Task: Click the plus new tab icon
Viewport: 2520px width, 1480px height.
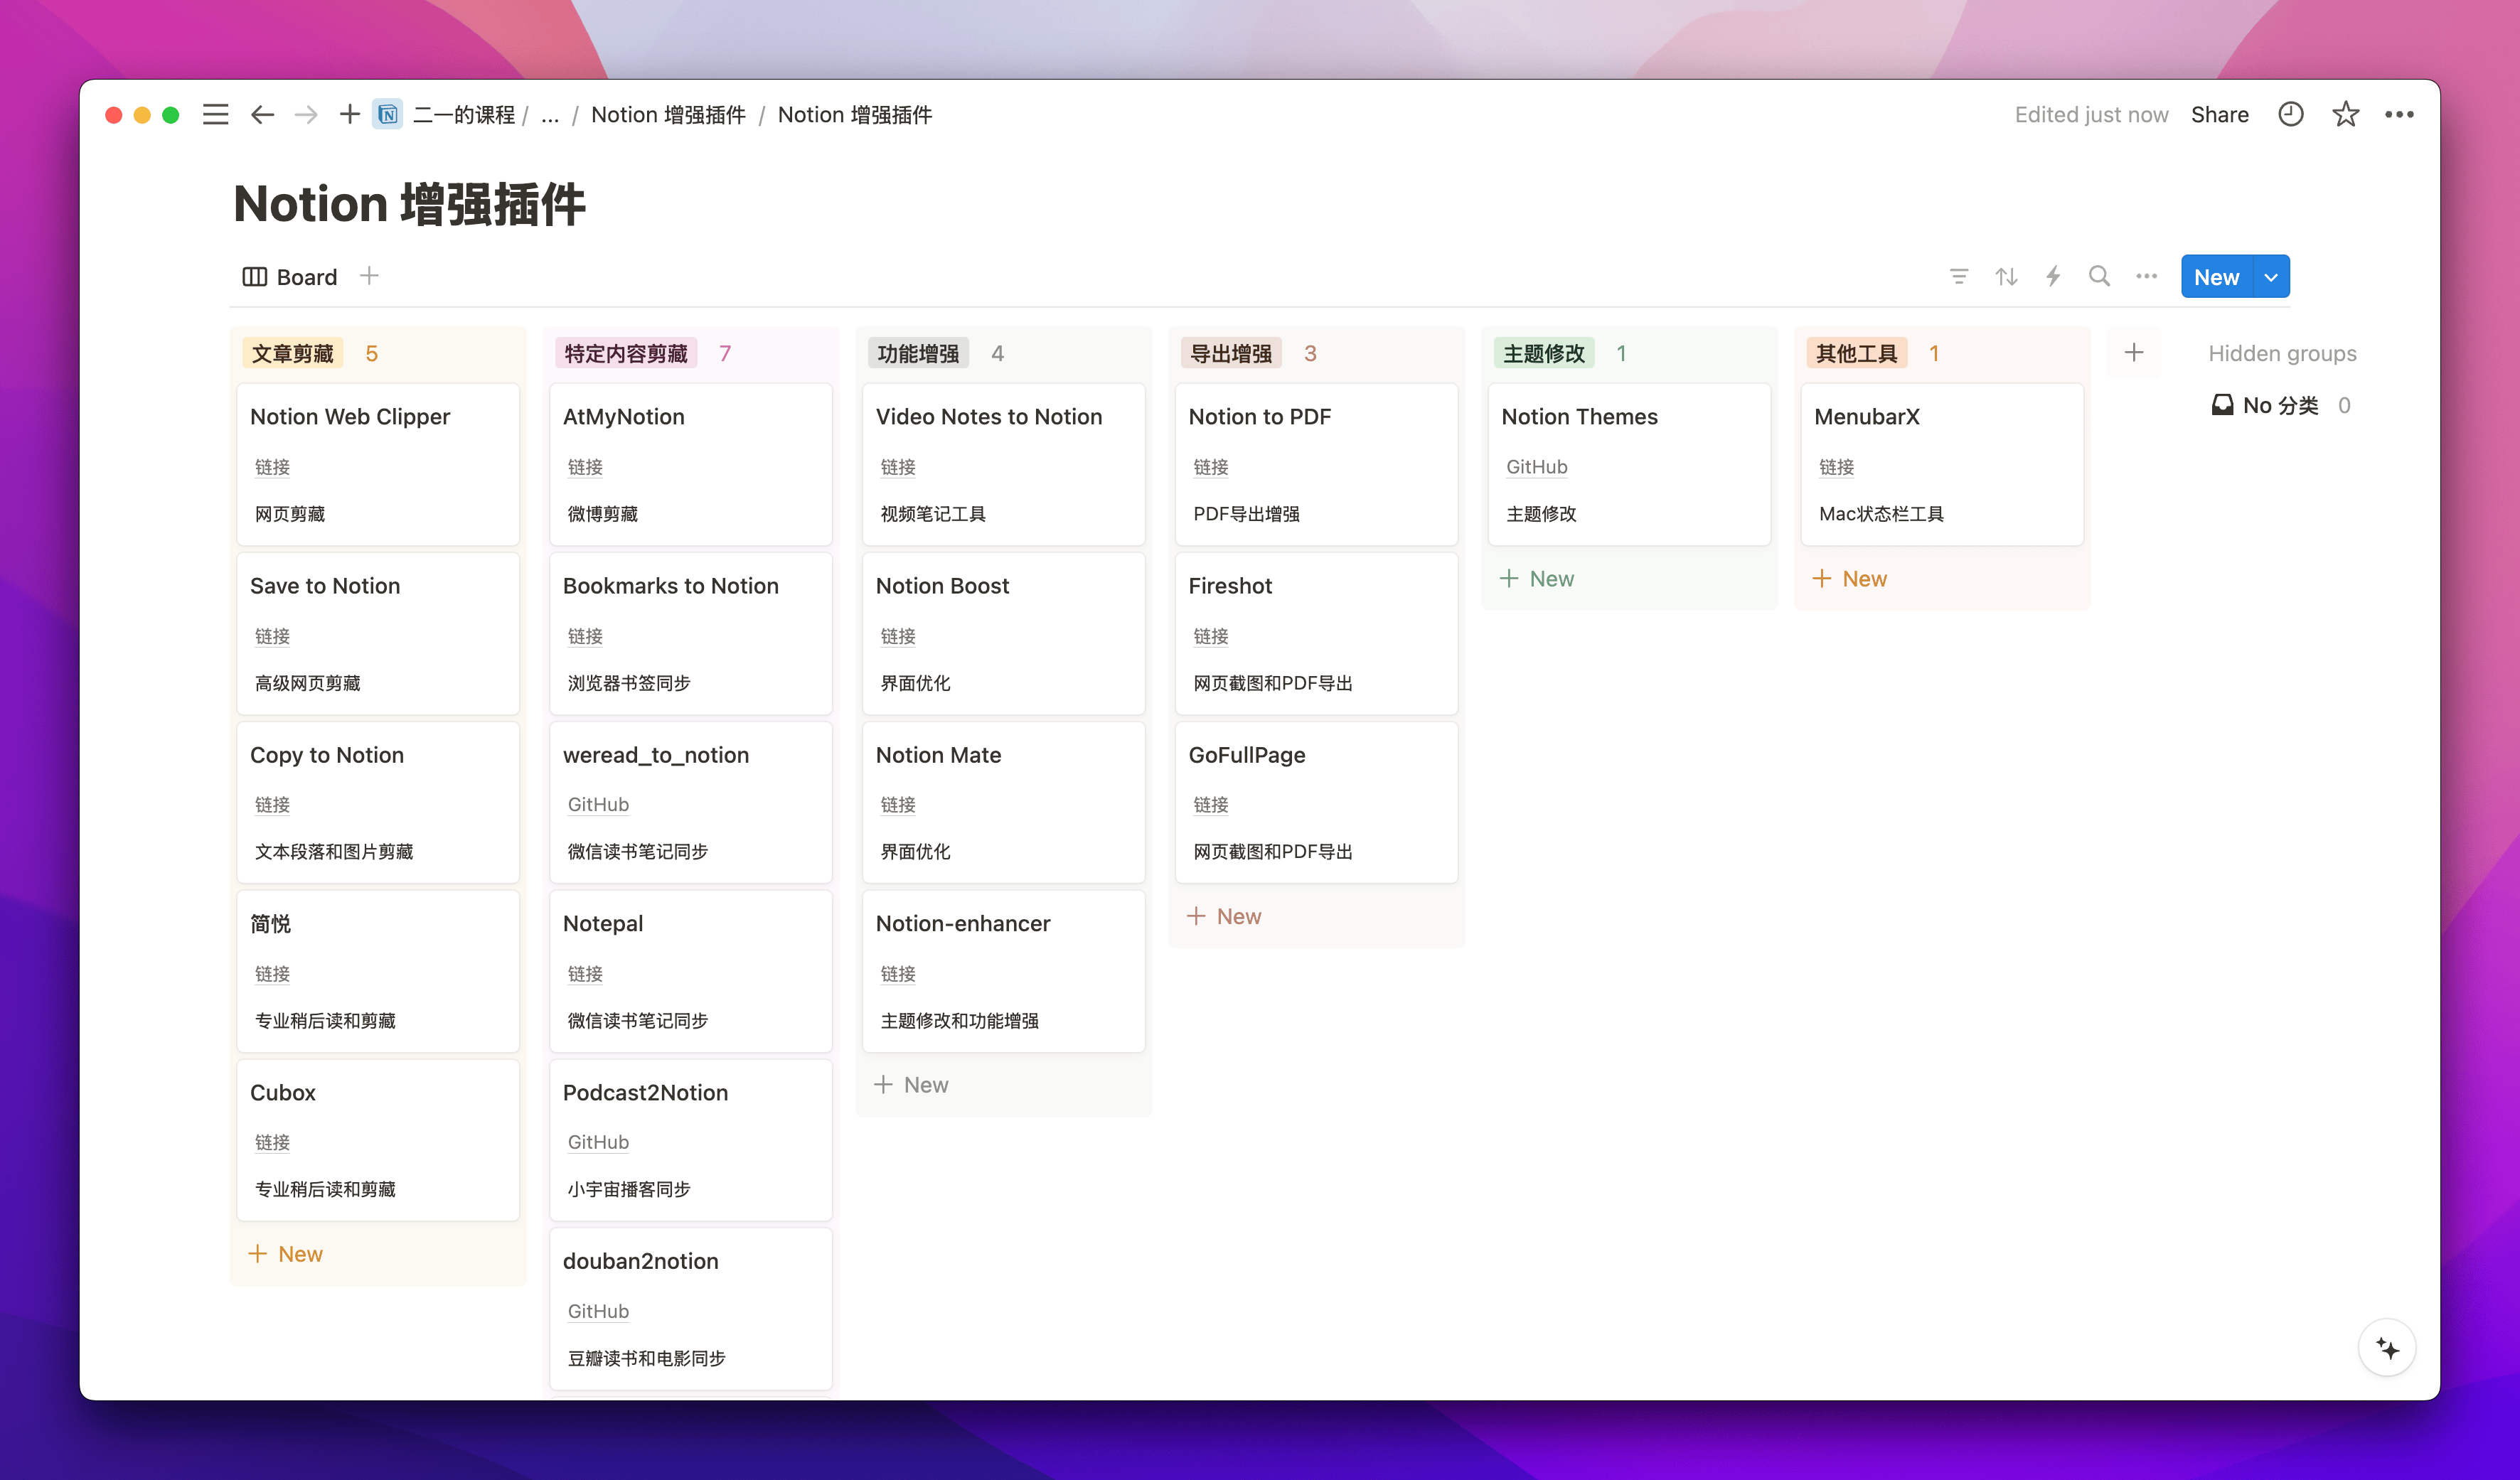Action: tap(349, 114)
